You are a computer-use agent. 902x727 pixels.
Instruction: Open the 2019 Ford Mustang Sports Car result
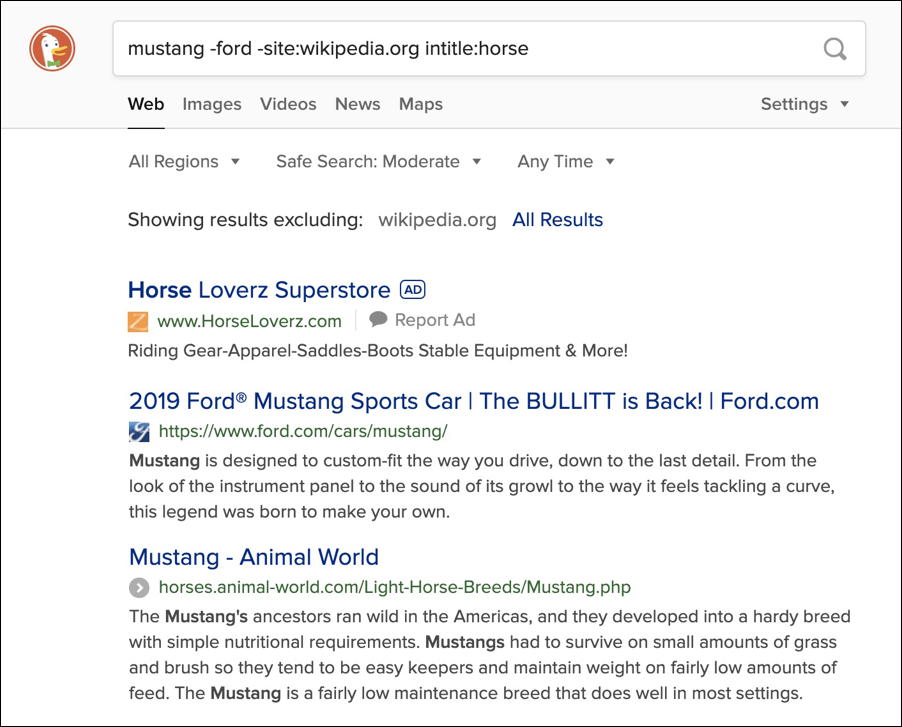[474, 401]
